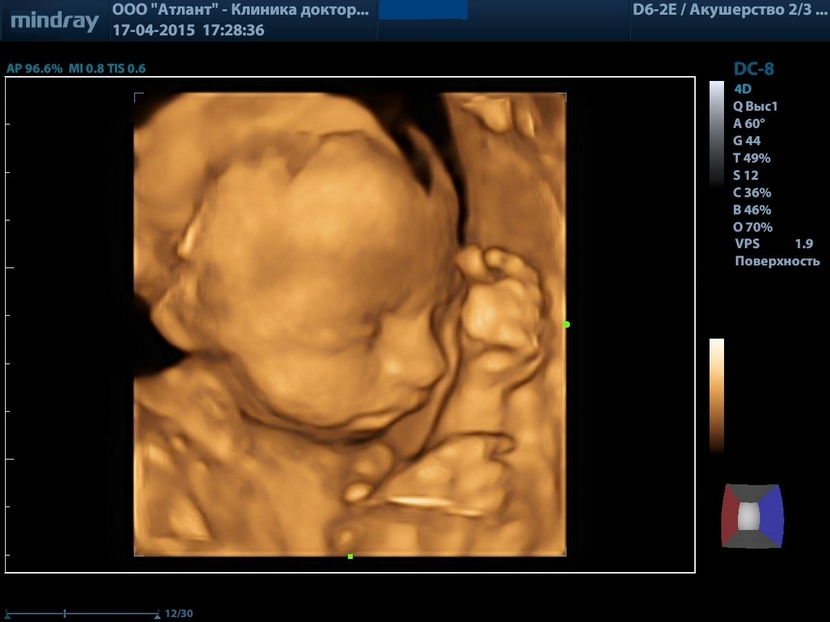Click the 3D orientation cube indicator

click(x=752, y=516)
